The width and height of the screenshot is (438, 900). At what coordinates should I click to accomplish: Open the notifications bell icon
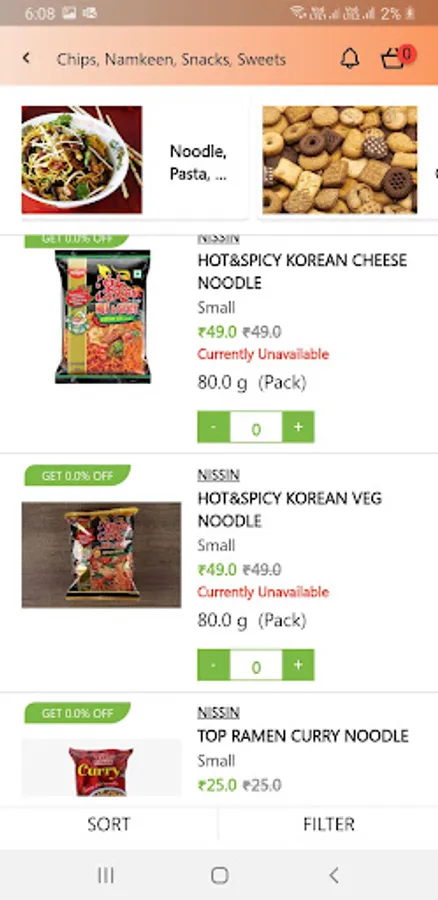(350, 59)
